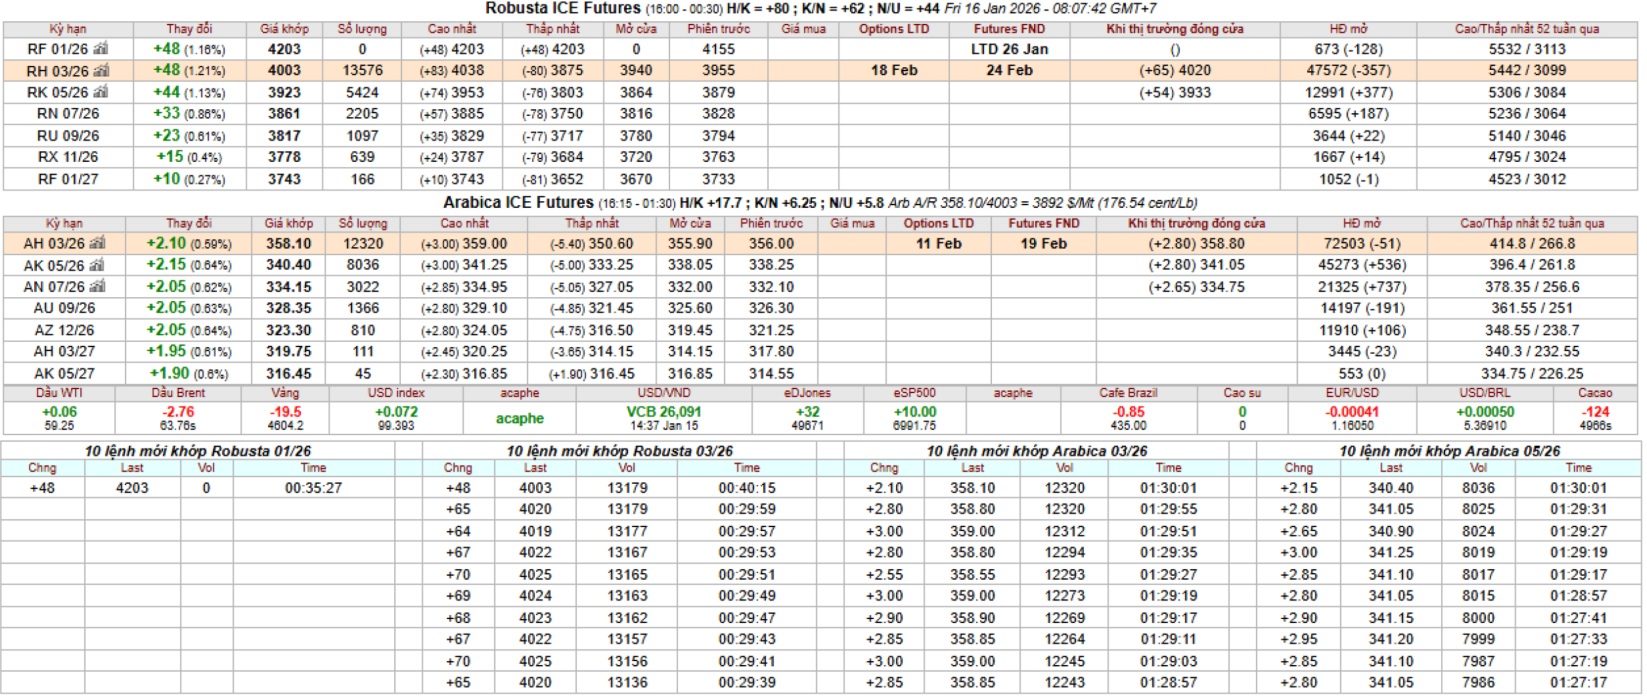Click the eSP500 label
This screenshot has height=697, width=1647.
[915, 393]
